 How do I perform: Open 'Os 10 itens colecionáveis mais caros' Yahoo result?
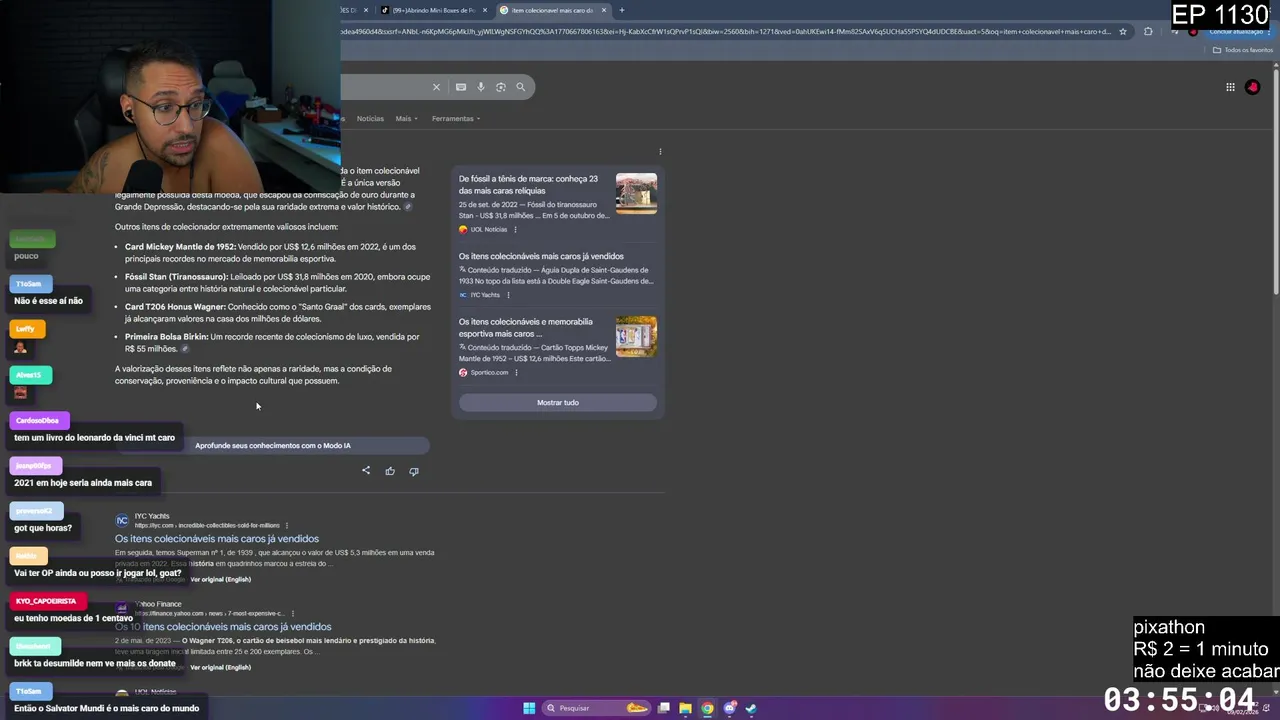223,627
